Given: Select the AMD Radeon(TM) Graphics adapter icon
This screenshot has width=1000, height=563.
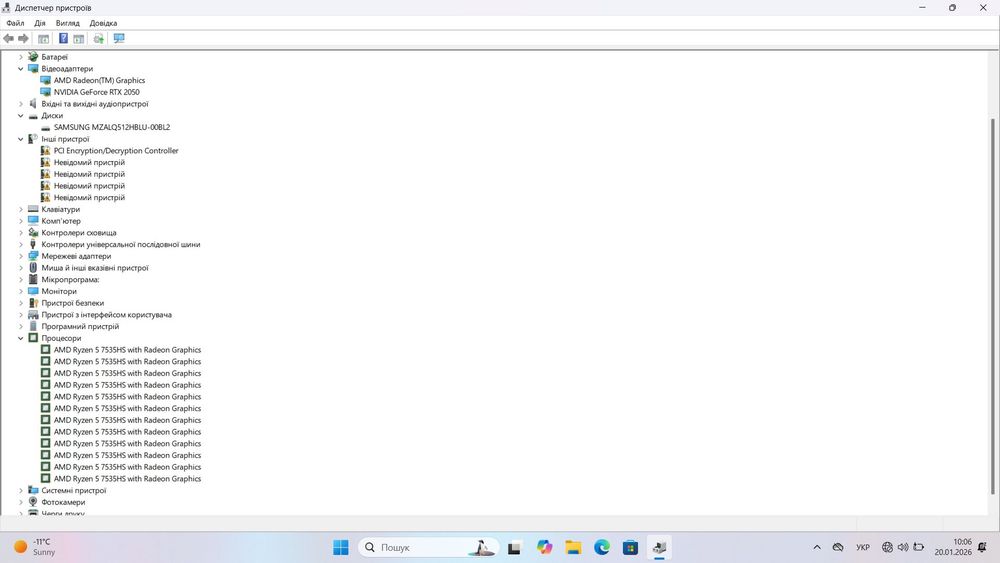Looking at the screenshot, I should pos(45,80).
